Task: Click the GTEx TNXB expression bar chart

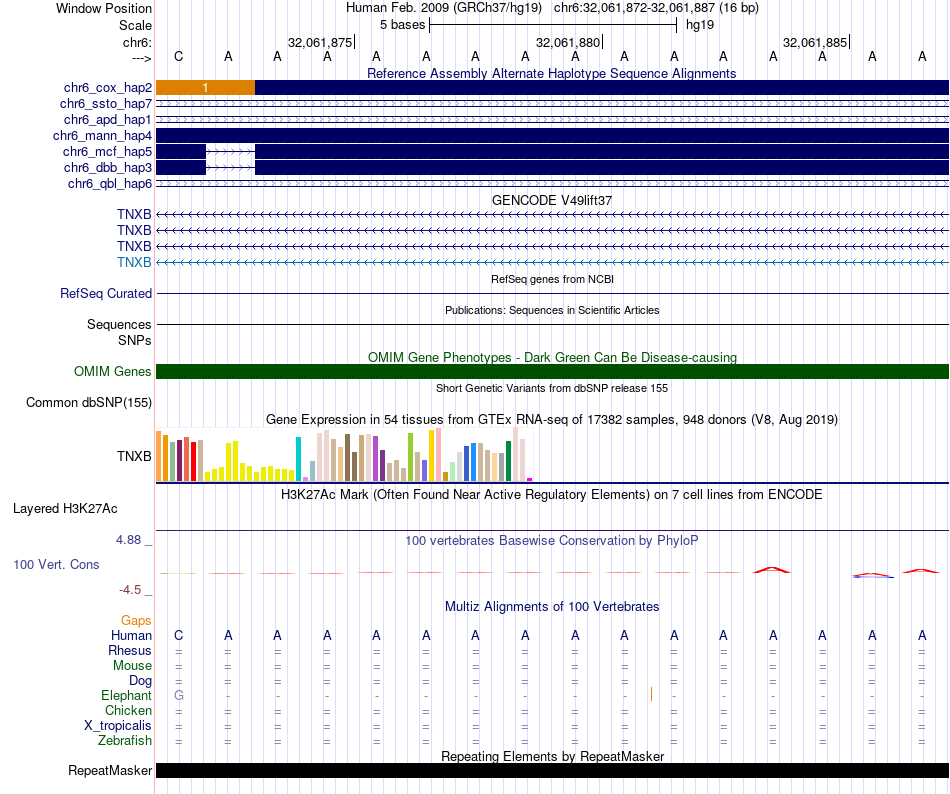Action: [344, 455]
